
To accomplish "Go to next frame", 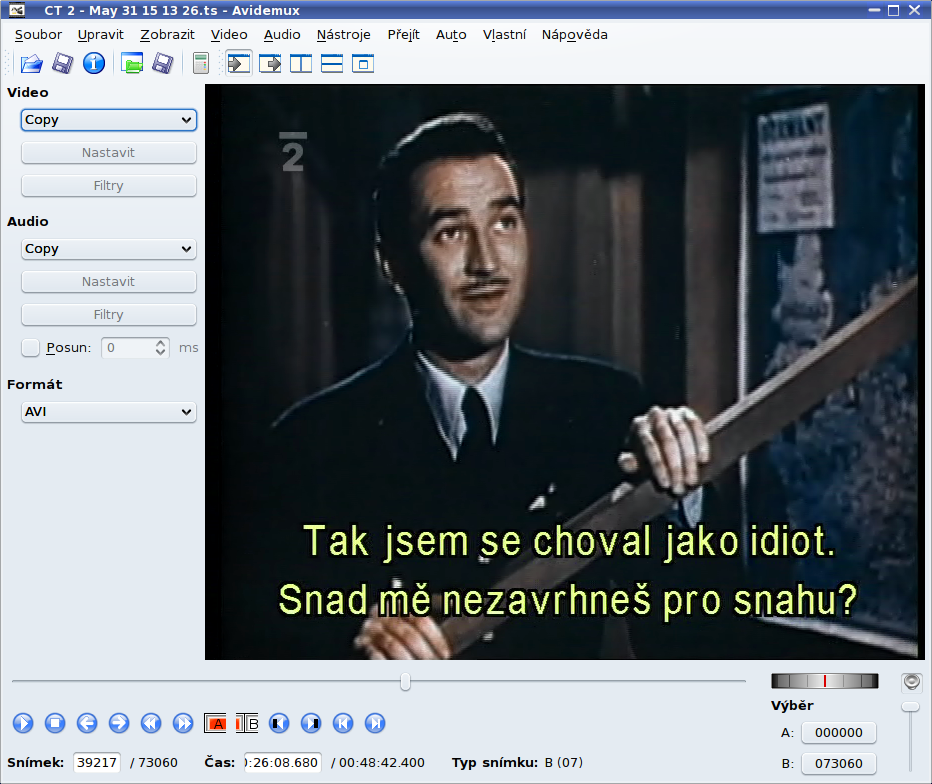I will [x=119, y=723].
